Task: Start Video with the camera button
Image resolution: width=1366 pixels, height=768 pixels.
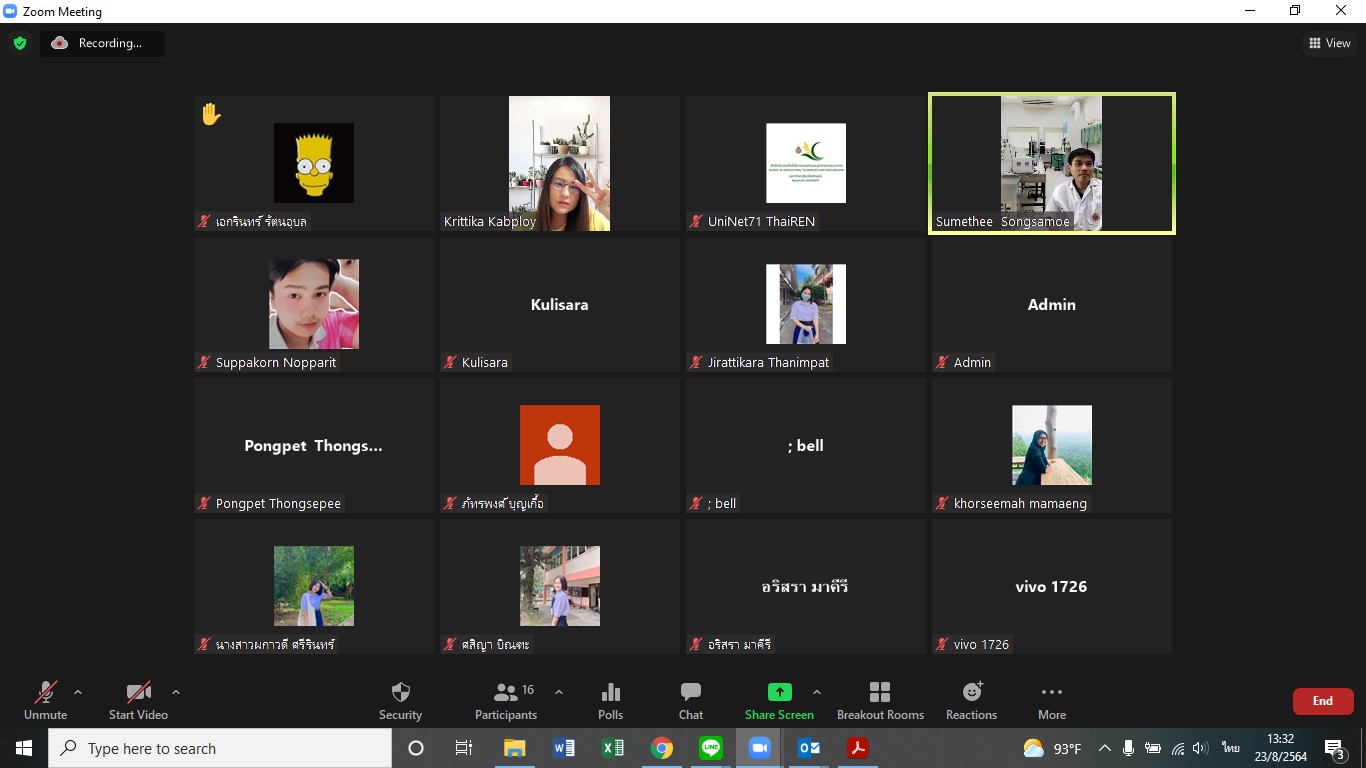Action: tap(138, 700)
